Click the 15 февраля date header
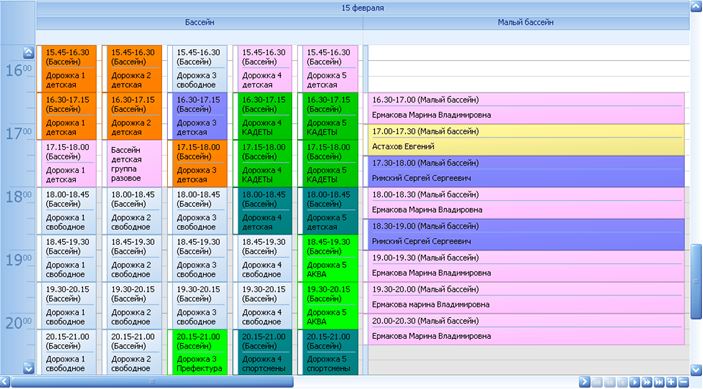Screen dimensions: 703x389 click(x=363, y=8)
